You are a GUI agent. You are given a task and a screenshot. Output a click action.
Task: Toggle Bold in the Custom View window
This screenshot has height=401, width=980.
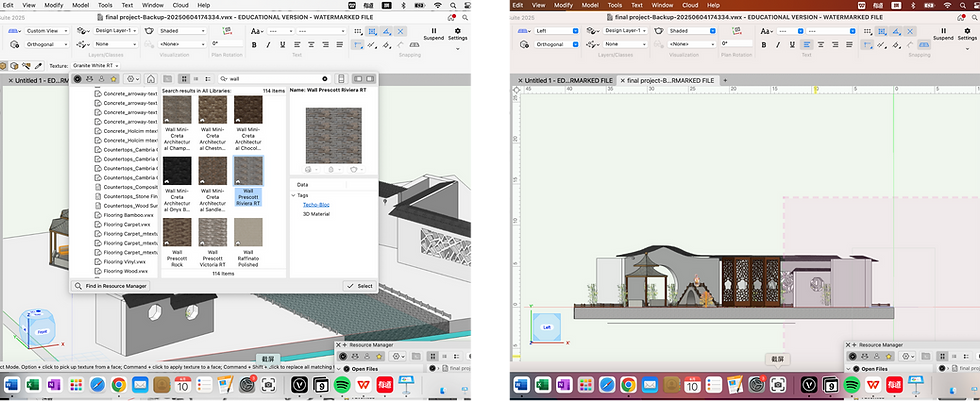[254, 44]
